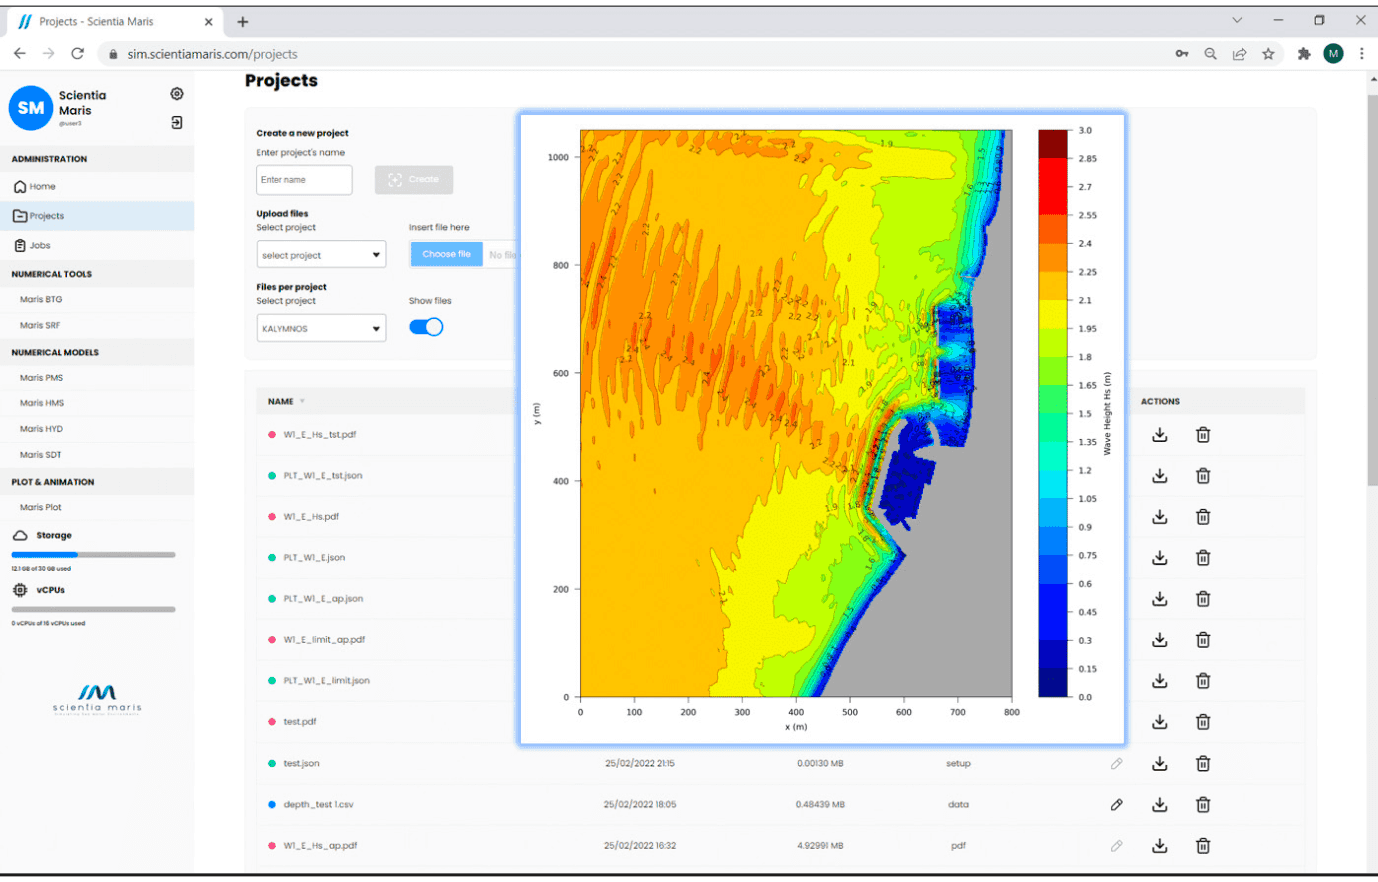The height and width of the screenshot is (882, 1378).
Task: Click the Storage usage progress bar
Action: (x=93, y=554)
